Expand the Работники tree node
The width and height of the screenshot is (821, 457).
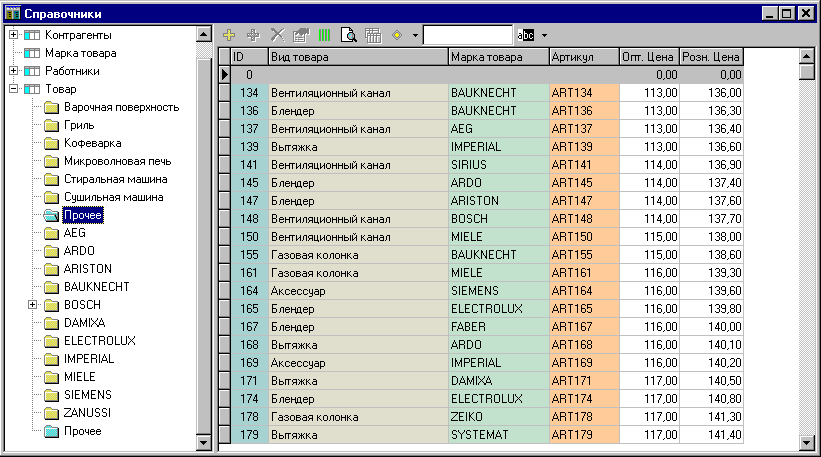14,71
